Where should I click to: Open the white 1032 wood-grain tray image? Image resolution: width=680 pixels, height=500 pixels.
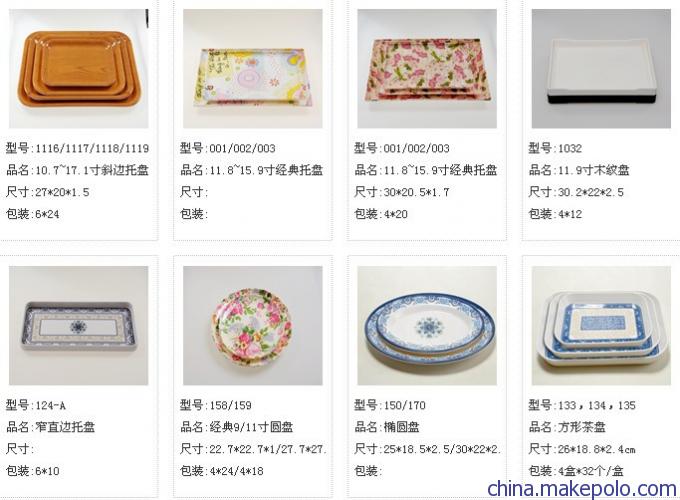coord(601,69)
